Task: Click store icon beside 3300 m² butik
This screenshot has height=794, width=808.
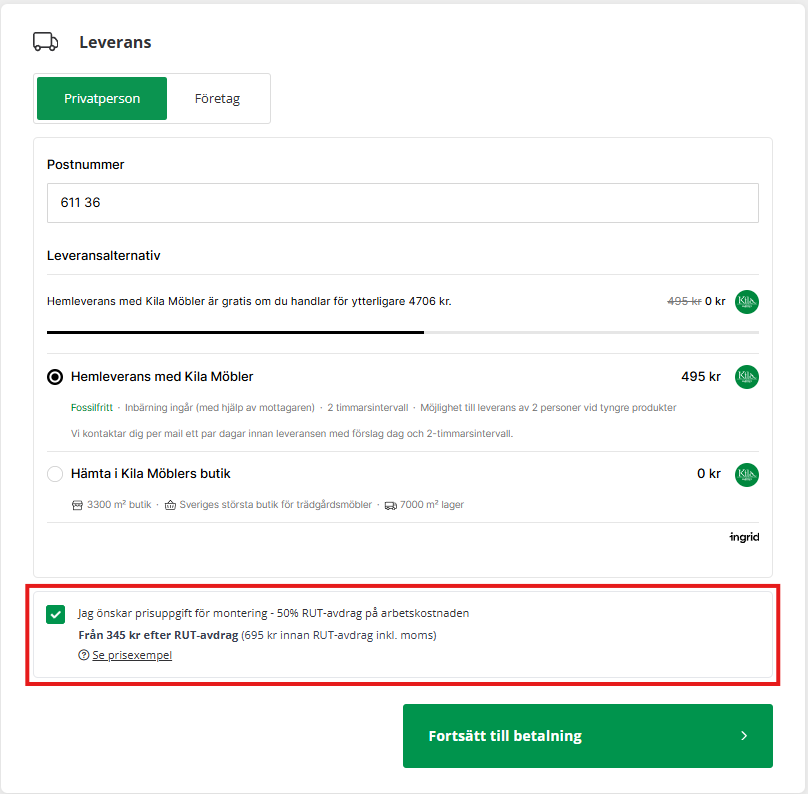Action: tap(77, 505)
